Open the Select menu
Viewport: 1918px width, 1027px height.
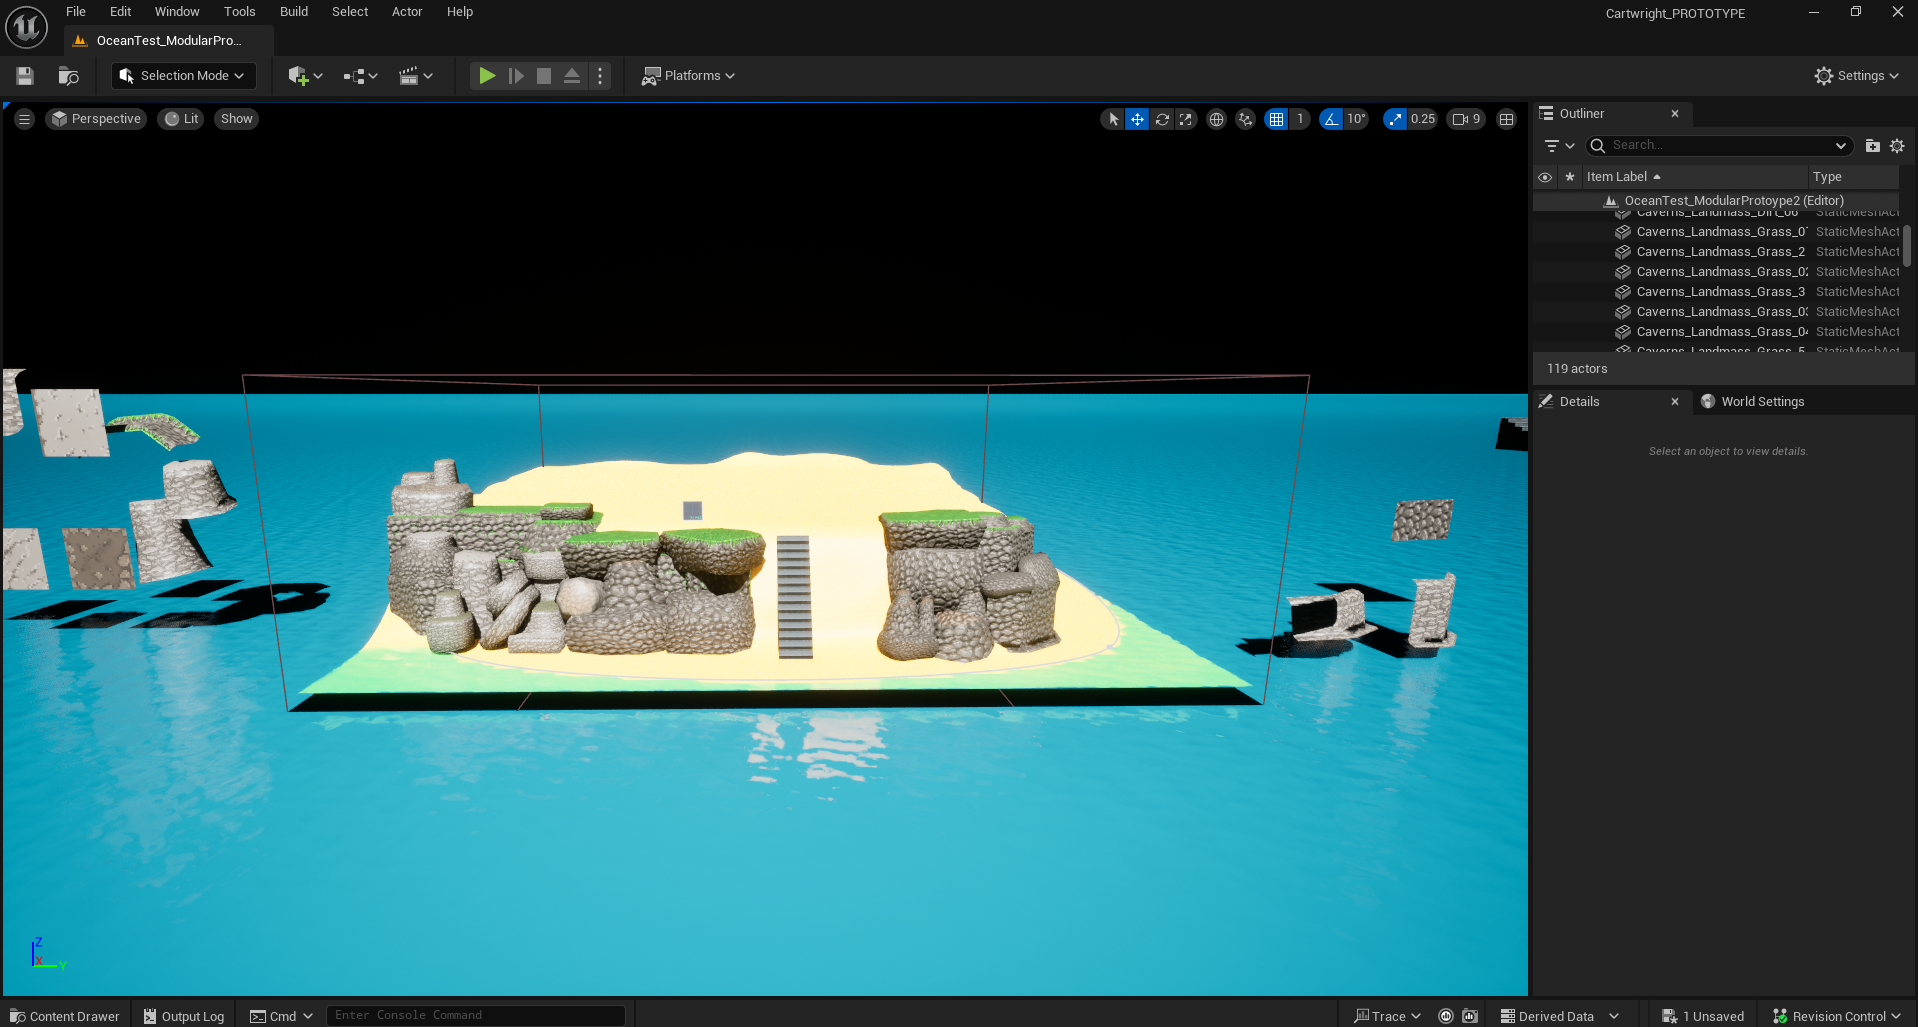coord(350,12)
